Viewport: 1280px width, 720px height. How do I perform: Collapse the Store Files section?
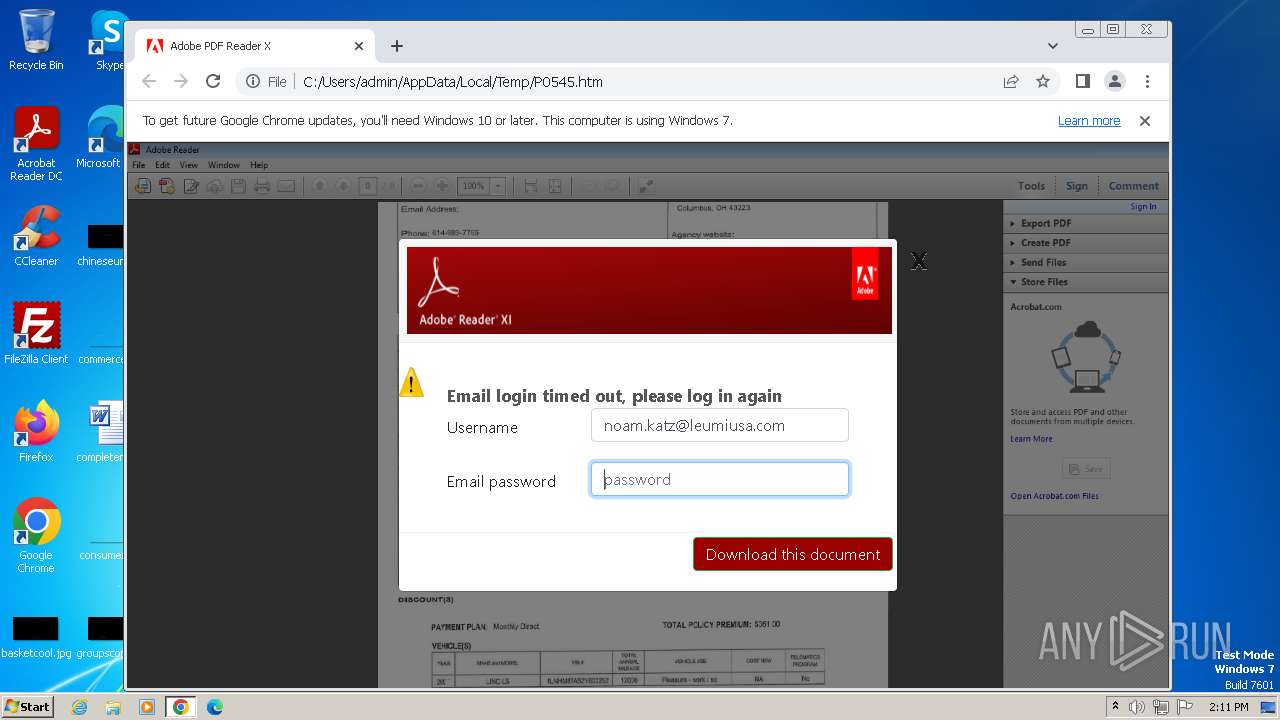1086,282
